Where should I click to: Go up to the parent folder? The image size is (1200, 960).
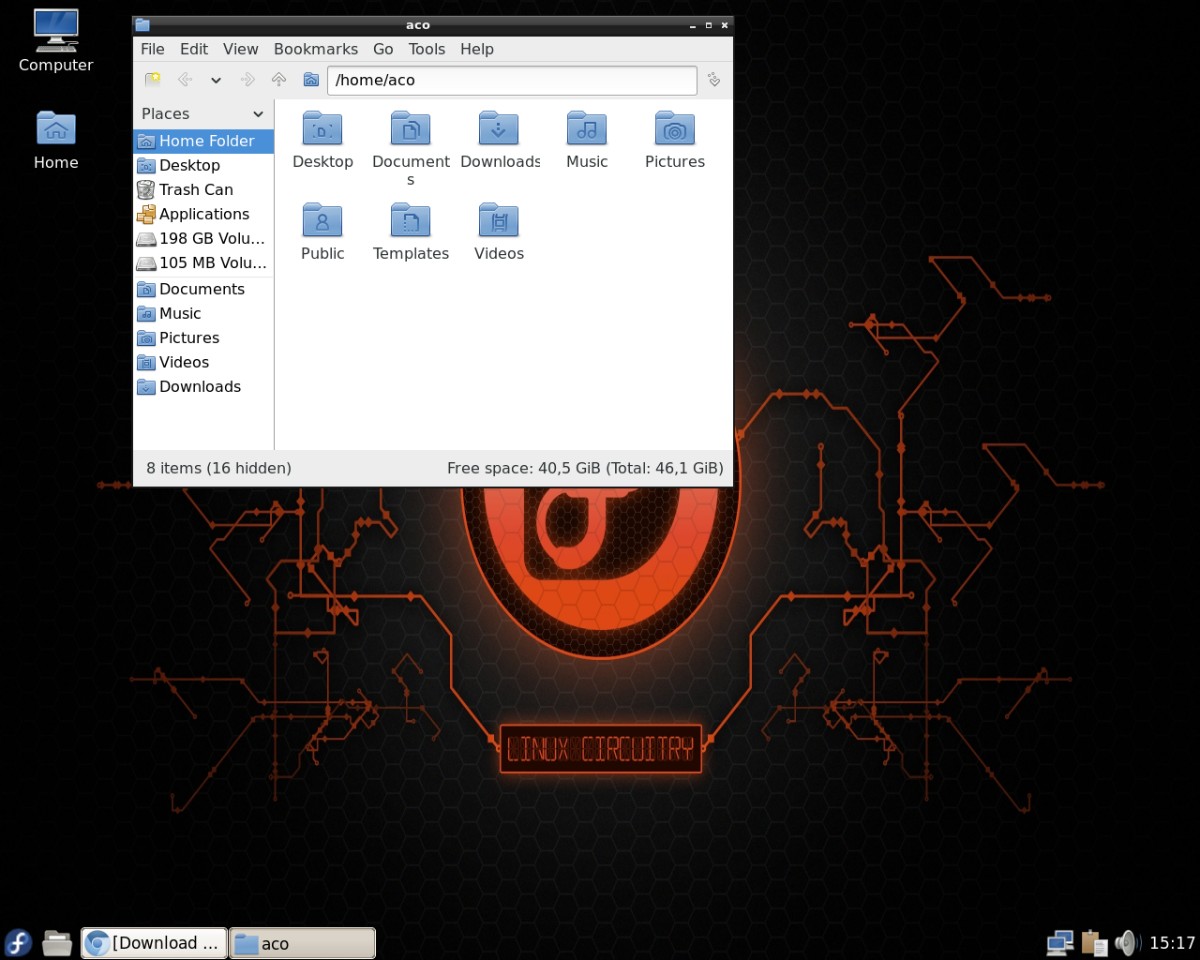pos(279,80)
